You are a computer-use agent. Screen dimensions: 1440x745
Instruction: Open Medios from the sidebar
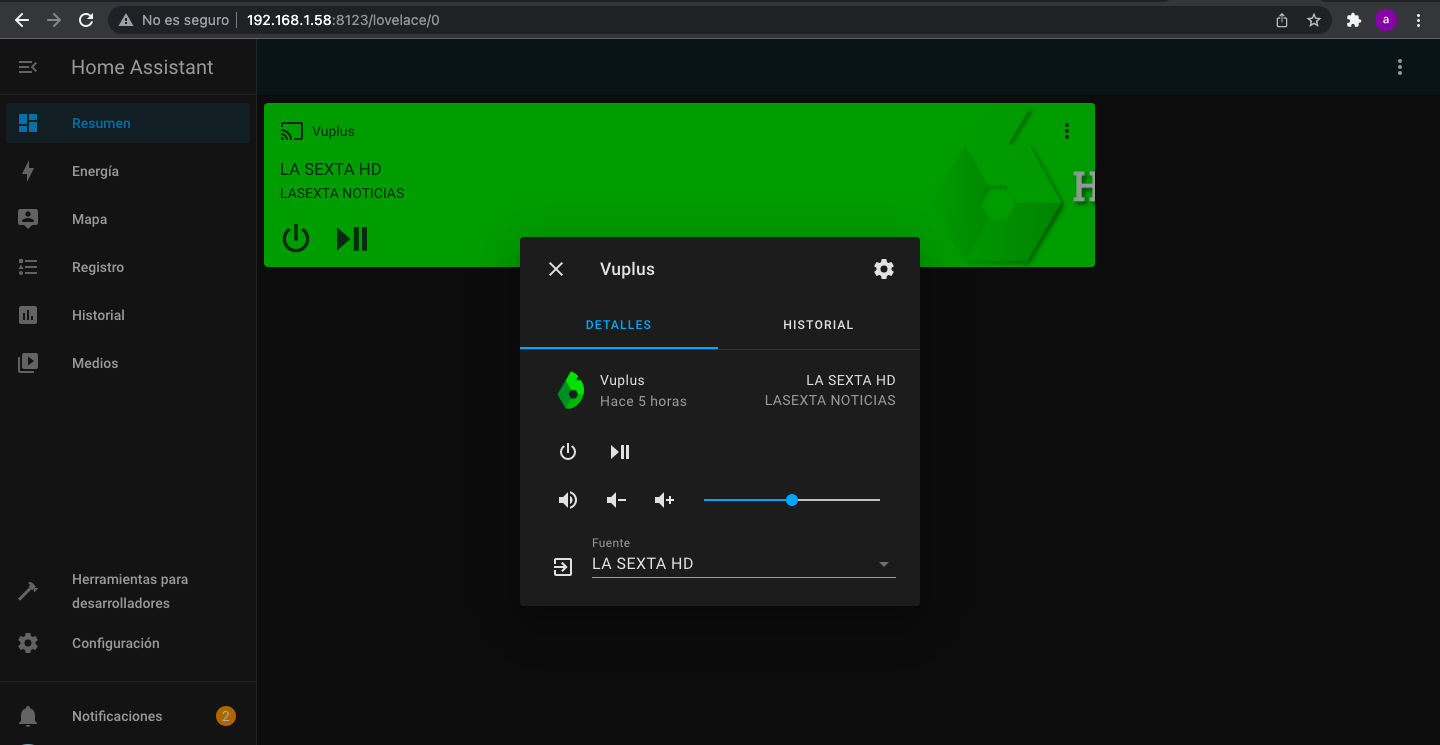click(95, 363)
